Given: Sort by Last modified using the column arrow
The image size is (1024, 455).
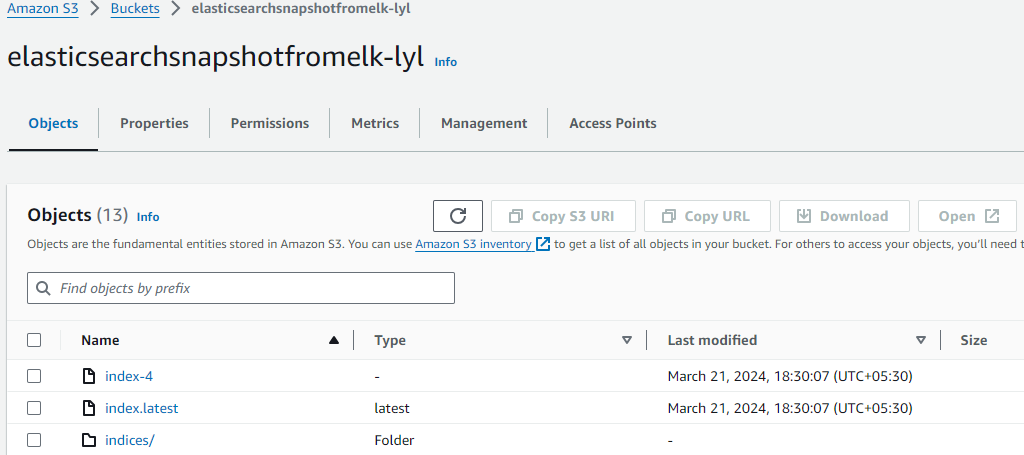Looking at the screenshot, I should tap(921, 340).
